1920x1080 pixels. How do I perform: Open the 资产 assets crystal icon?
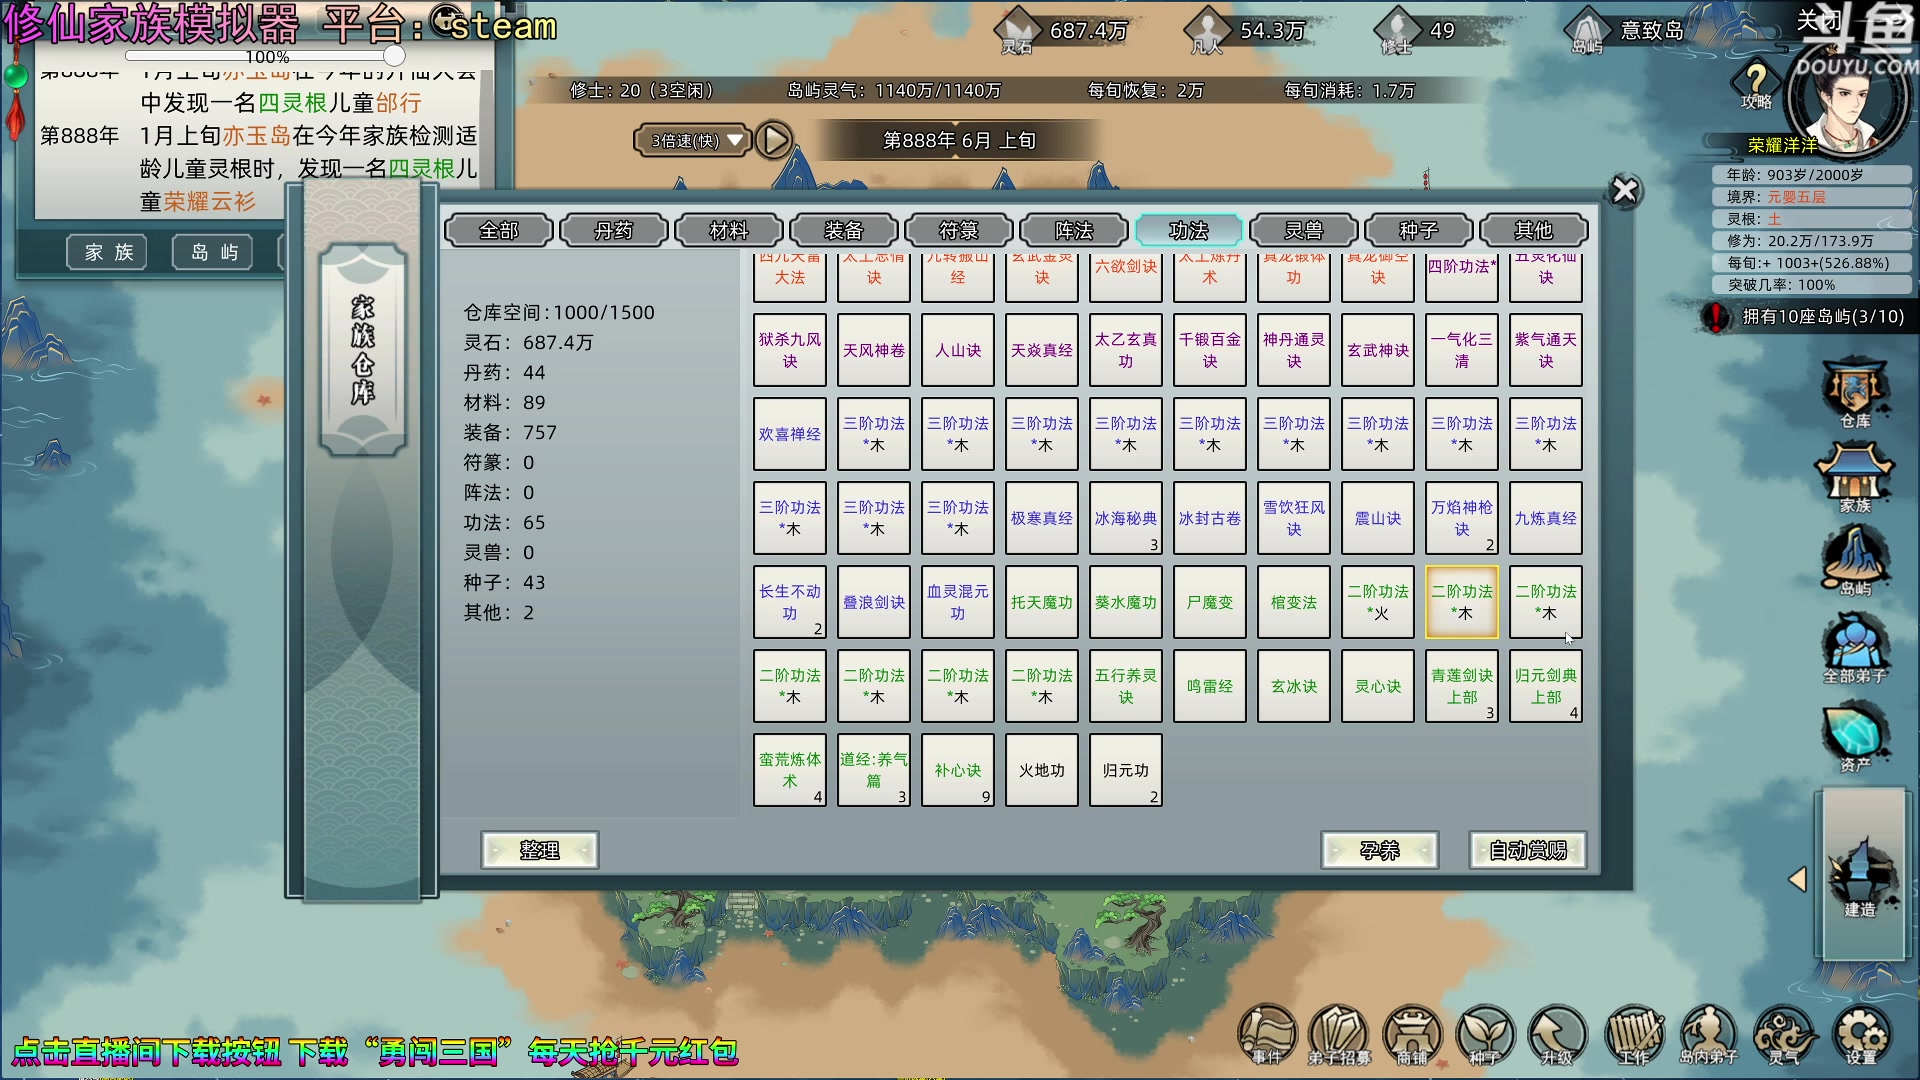coord(1855,736)
